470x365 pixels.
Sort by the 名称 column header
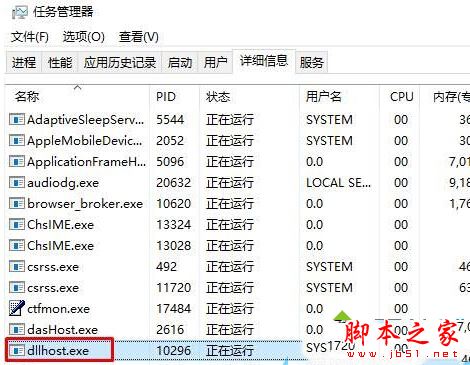coord(77,96)
